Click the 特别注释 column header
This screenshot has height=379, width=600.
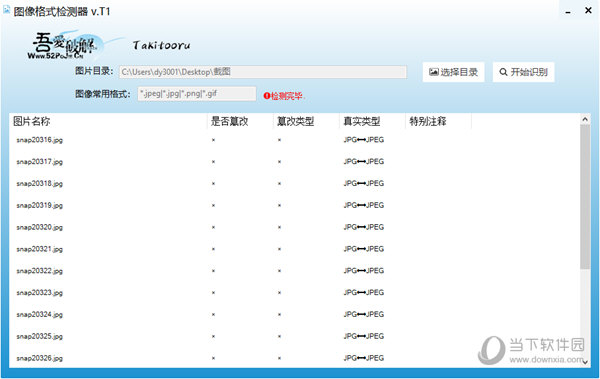[x=438, y=121]
